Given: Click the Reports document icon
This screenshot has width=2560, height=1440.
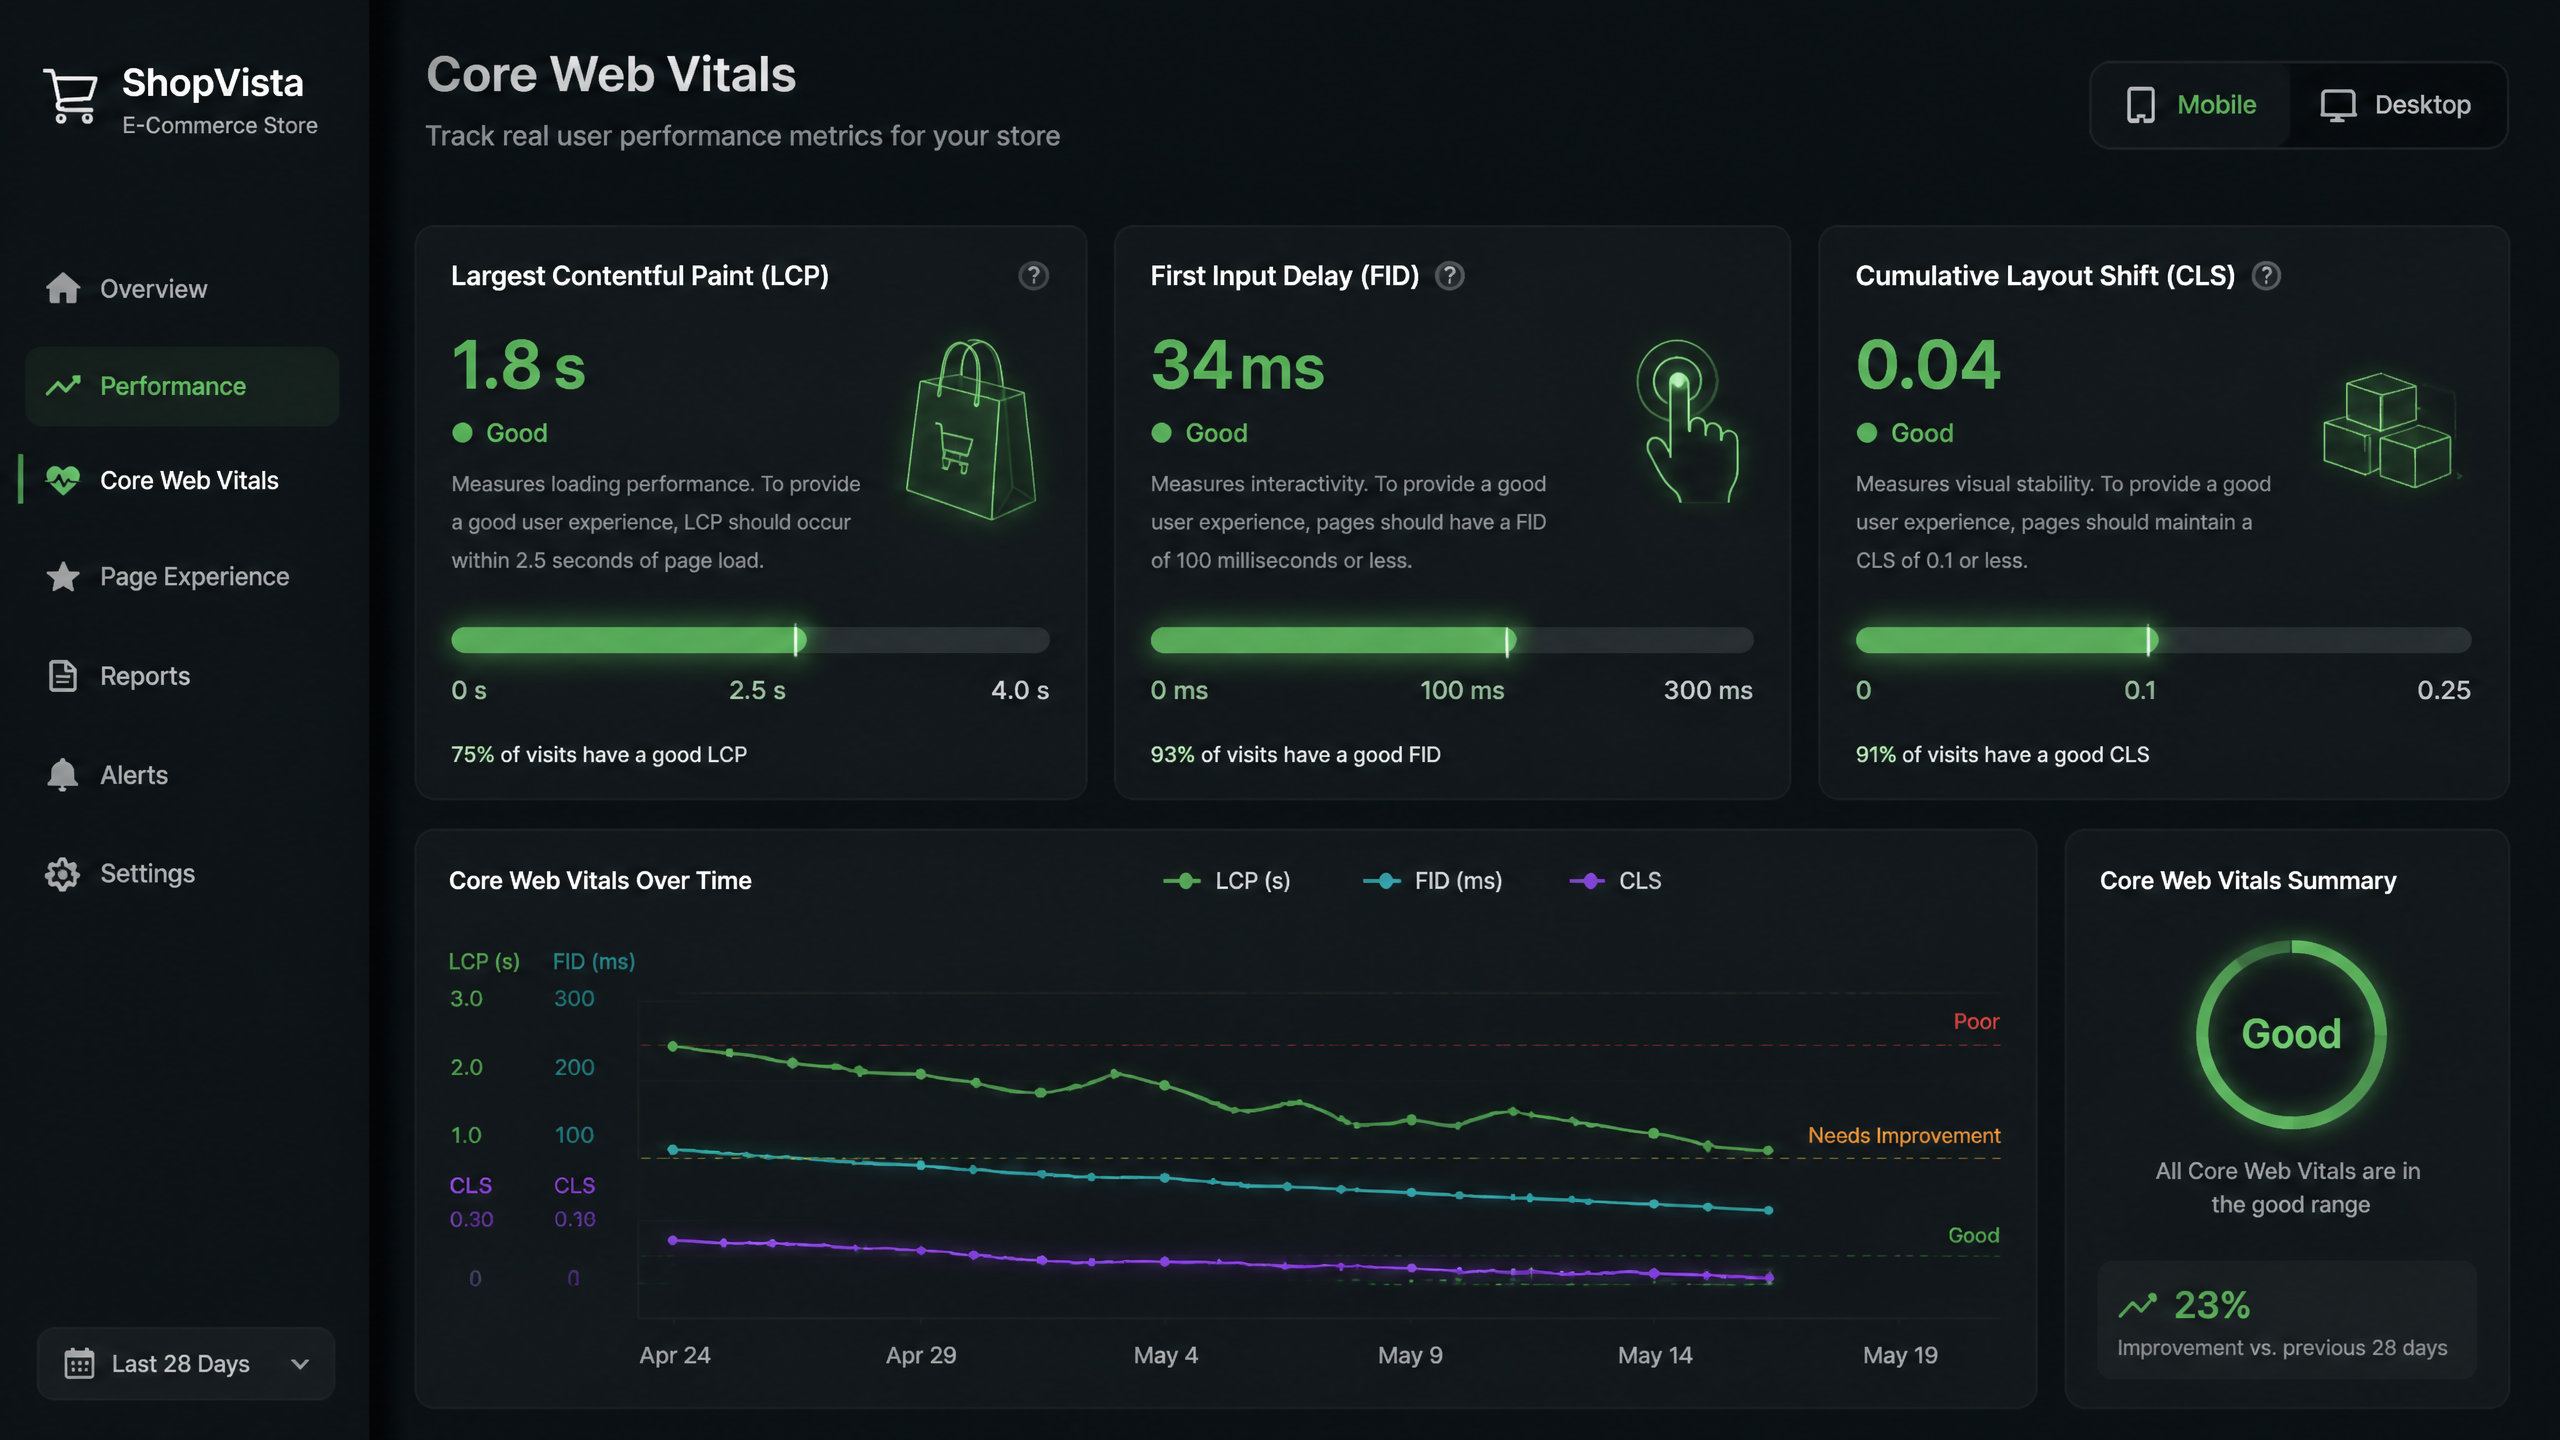Looking at the screenshot, I should pos(63,676).
